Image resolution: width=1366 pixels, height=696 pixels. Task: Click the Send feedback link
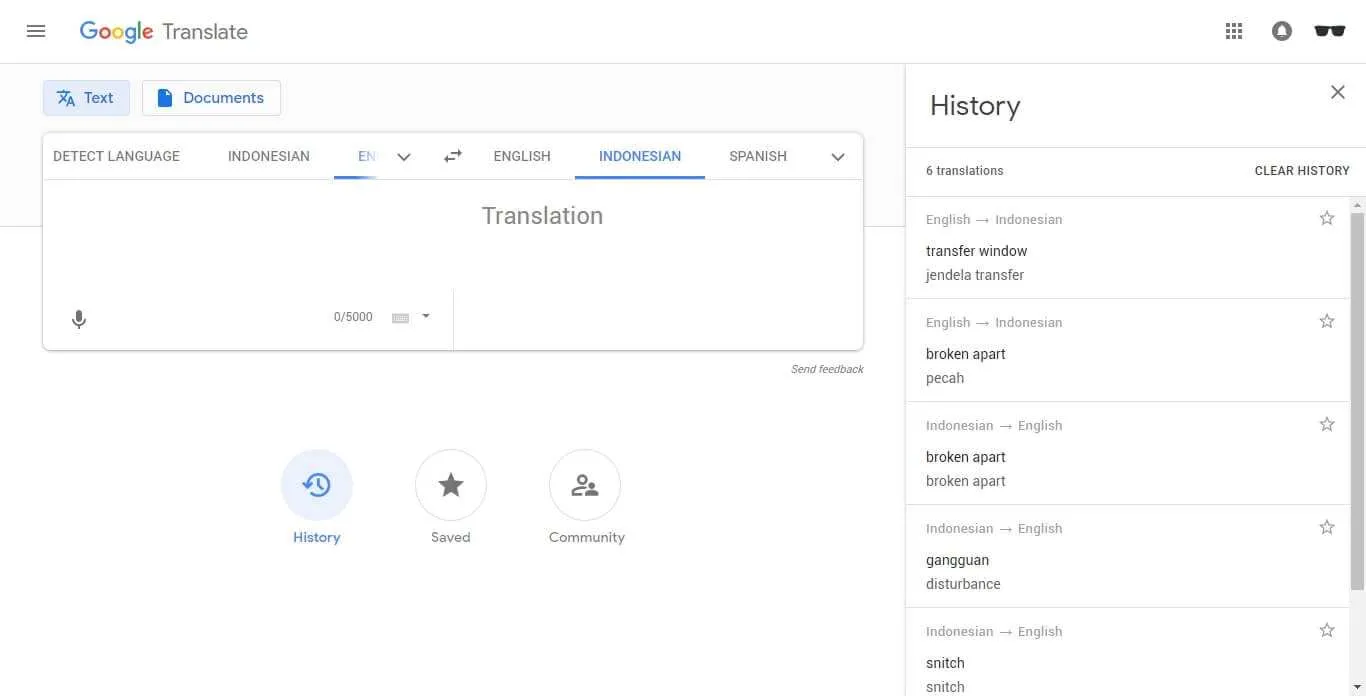click(x=827, y=369)
